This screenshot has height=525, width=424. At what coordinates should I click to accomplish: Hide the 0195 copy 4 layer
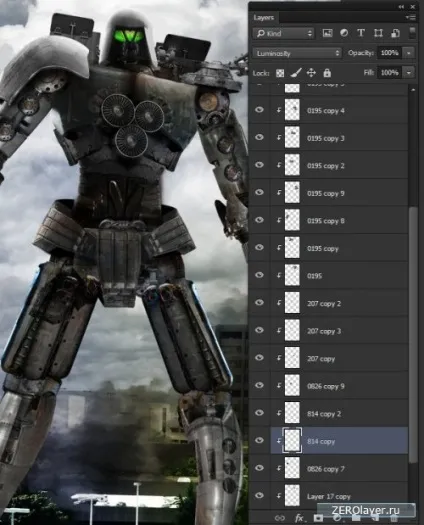tap(259, 110)
